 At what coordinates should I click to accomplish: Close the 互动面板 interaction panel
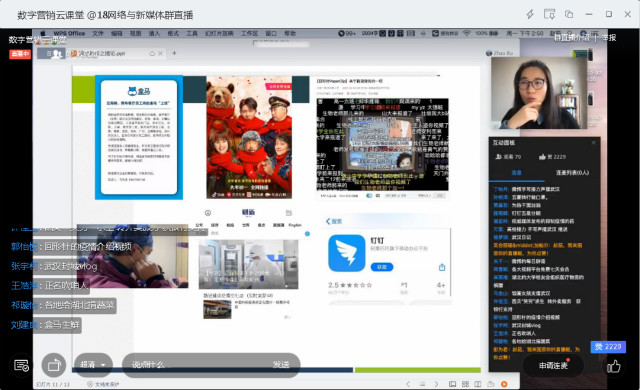click(x=593, y=142)
